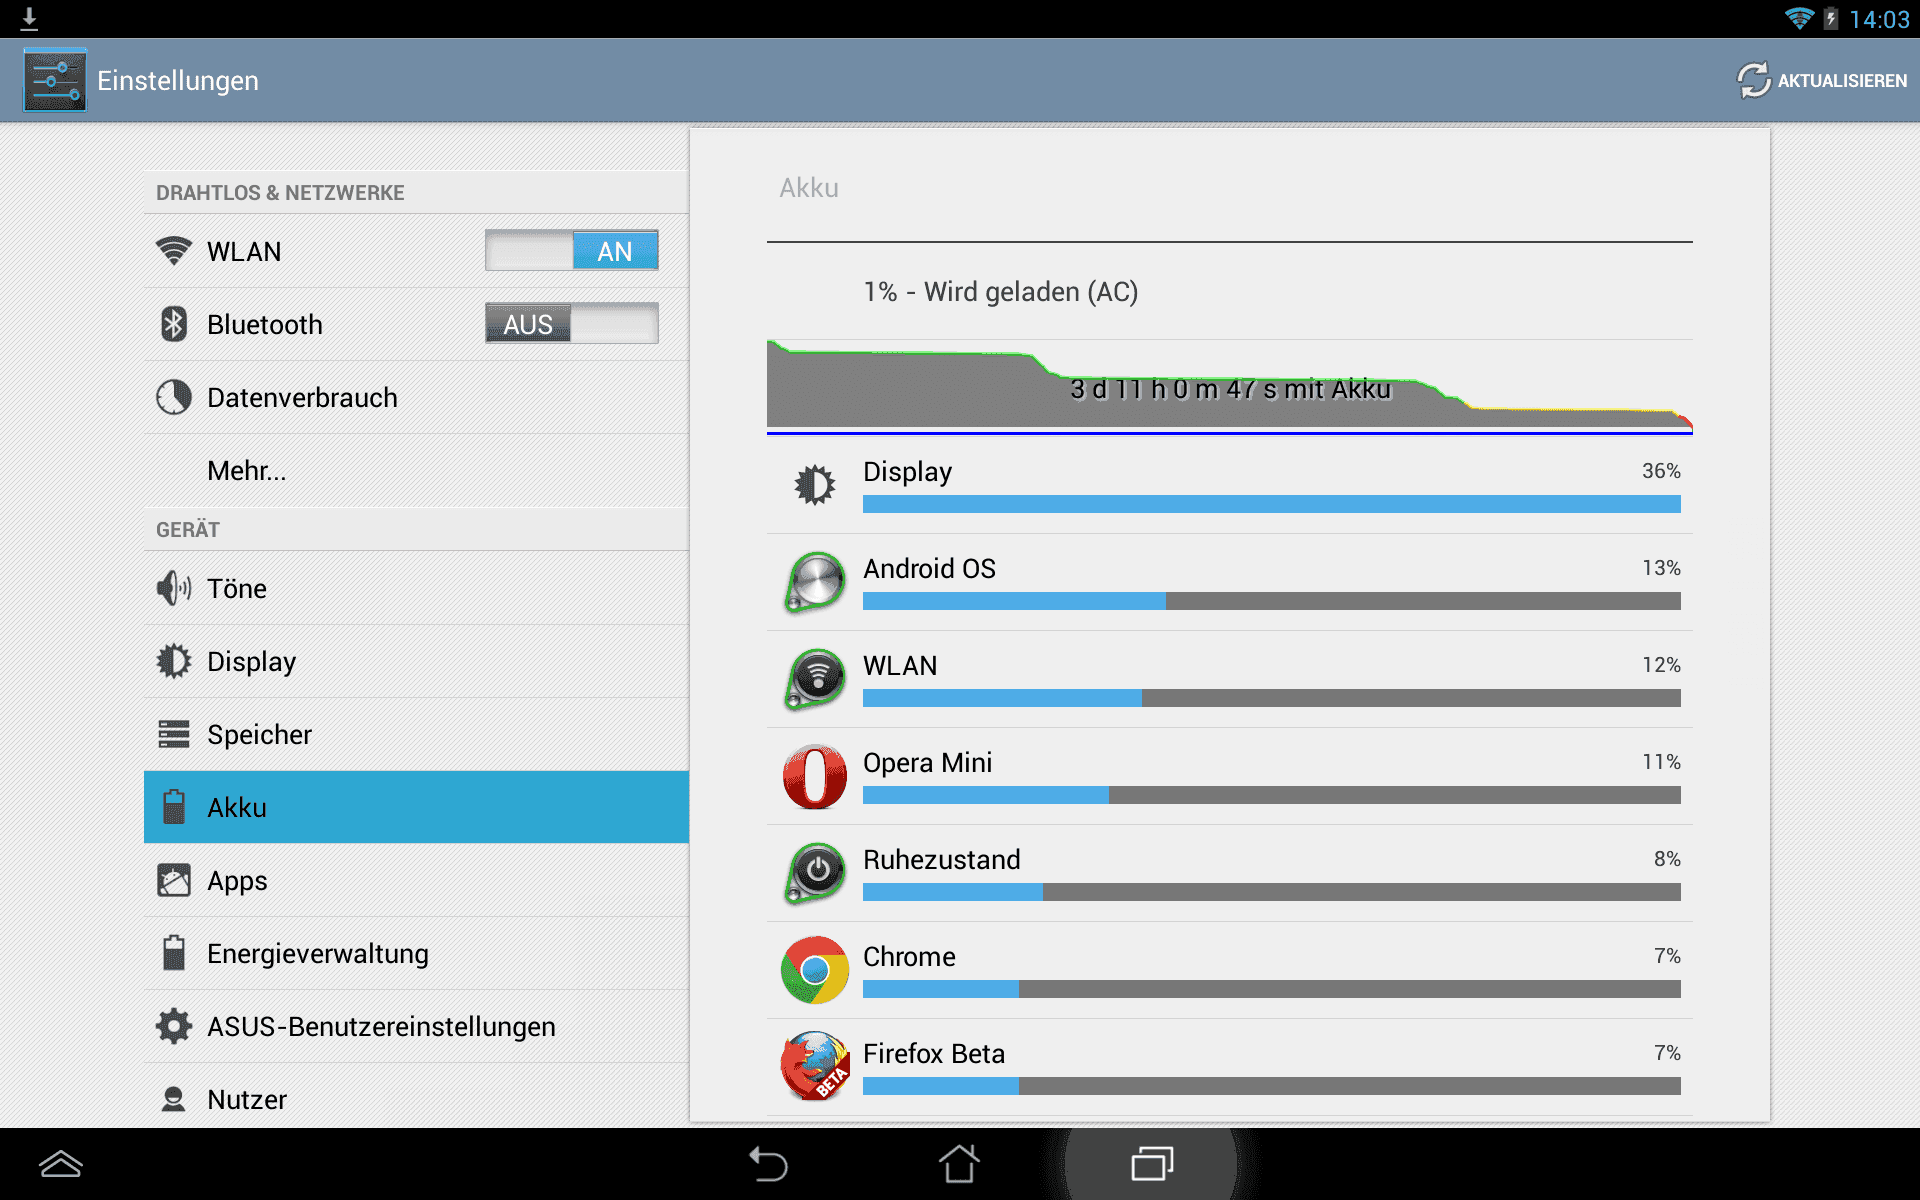Open the sidebar Display settings label
Screen dimensions: 1920x1200
click(251, 662)
